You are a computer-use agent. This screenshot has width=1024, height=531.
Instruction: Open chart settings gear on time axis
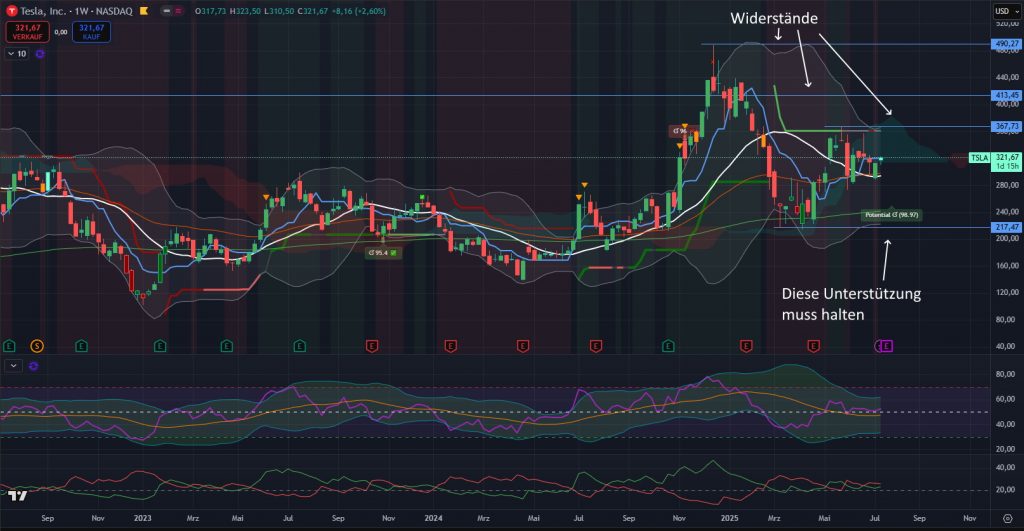tap(1008, 519)
